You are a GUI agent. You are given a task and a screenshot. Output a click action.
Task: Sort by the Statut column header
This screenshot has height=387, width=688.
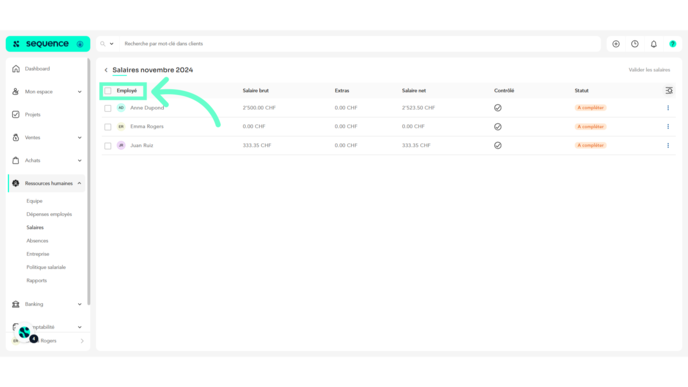coord(582,91)
